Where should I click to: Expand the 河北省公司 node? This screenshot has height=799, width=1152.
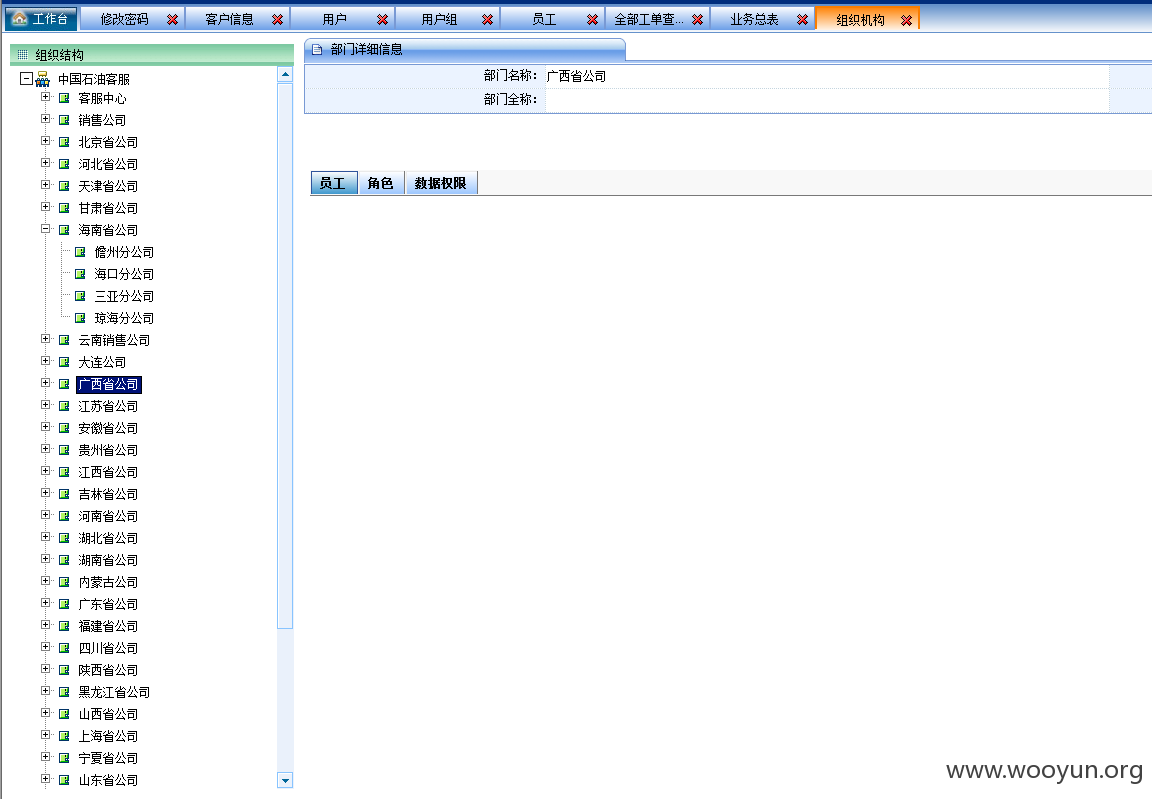tap(46, 163)
